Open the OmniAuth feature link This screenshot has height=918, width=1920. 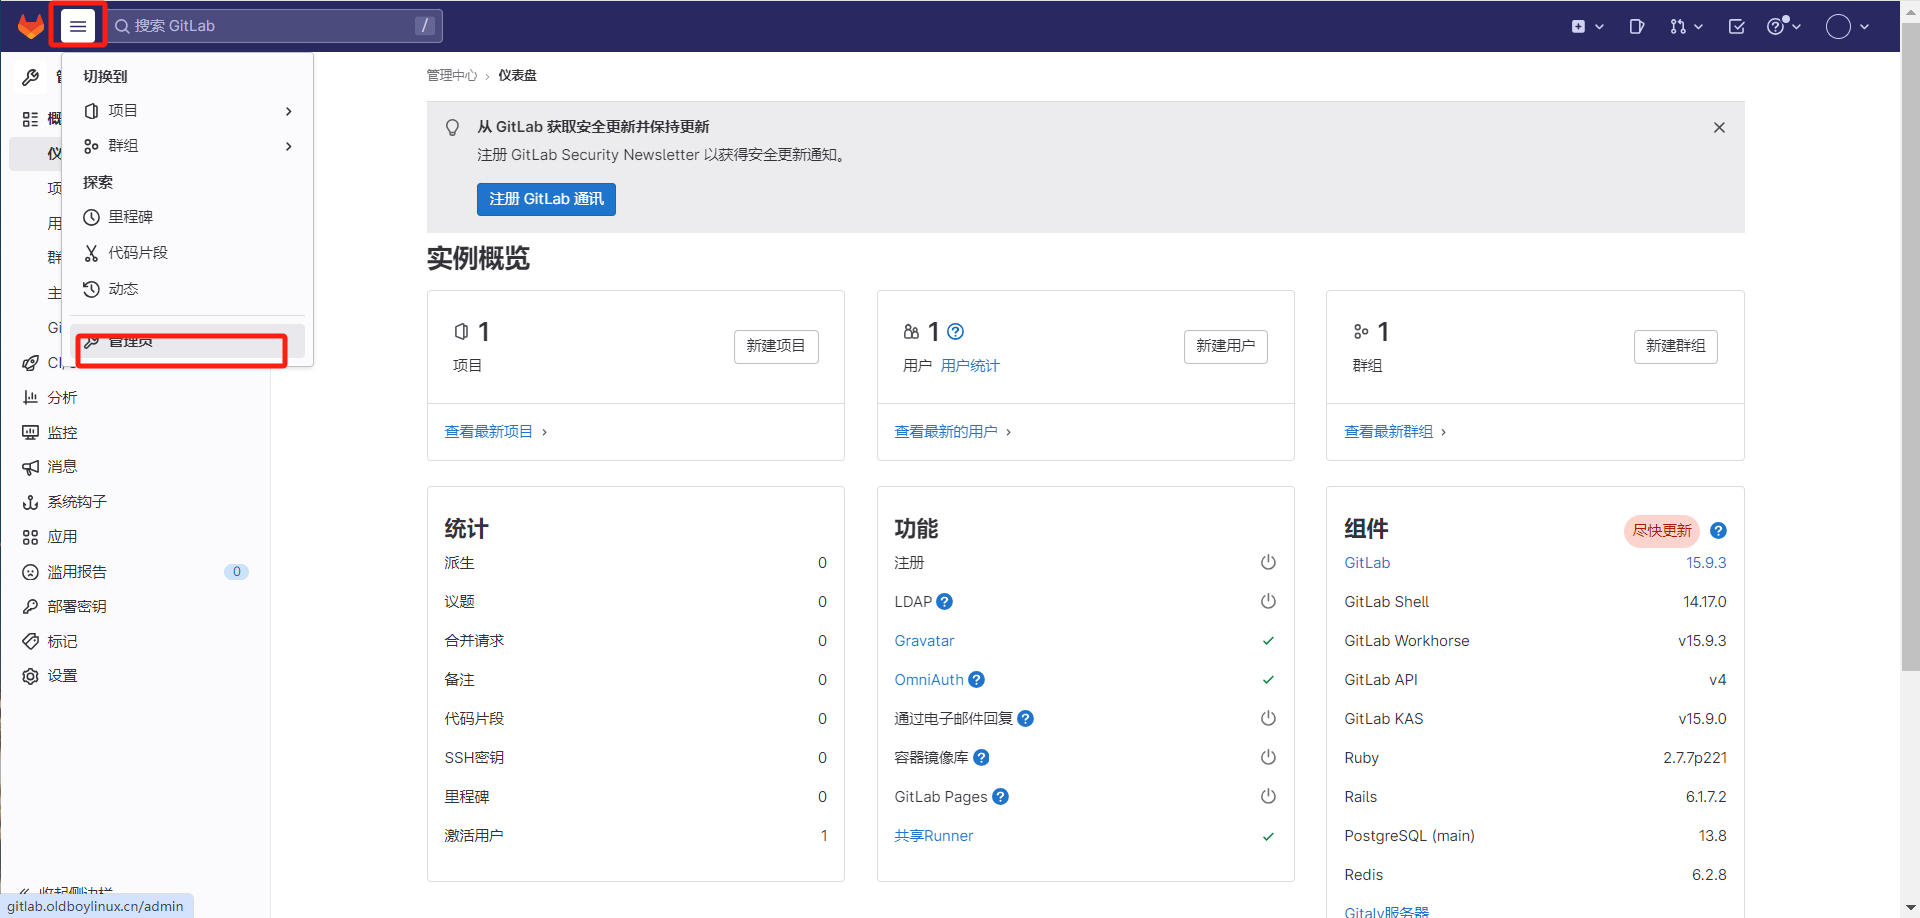click(929, 680)
